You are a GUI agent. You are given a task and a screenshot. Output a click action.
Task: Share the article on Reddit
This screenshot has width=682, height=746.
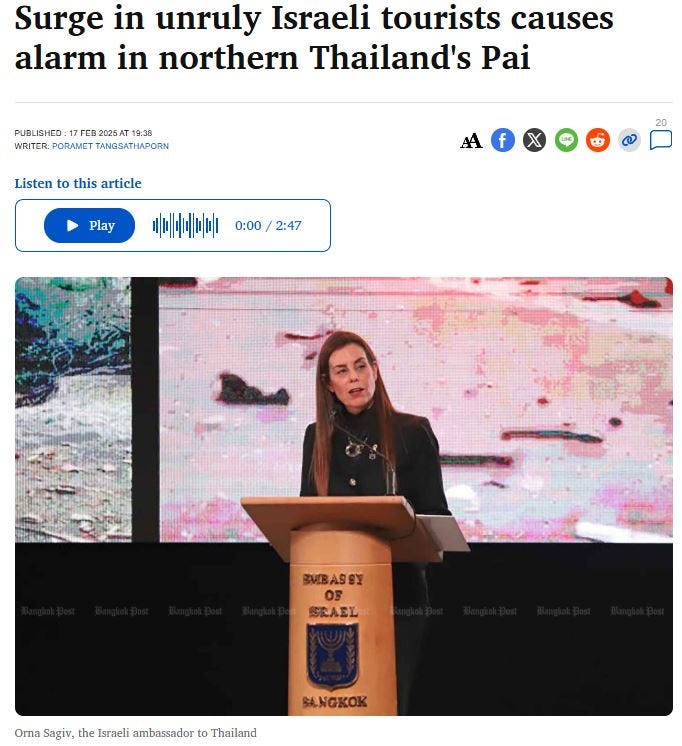[598, 140]
